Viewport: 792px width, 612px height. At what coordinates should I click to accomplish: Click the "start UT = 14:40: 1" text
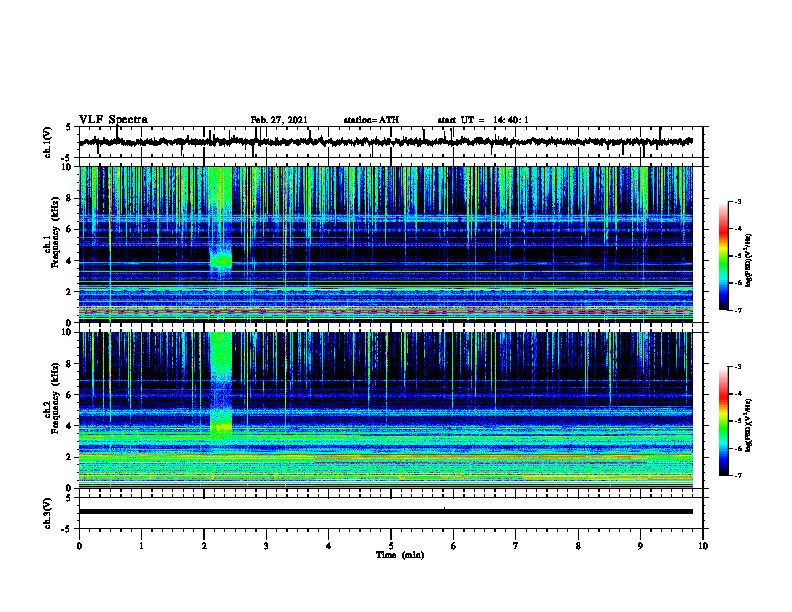pyautogui.click(x=483, y=120)
